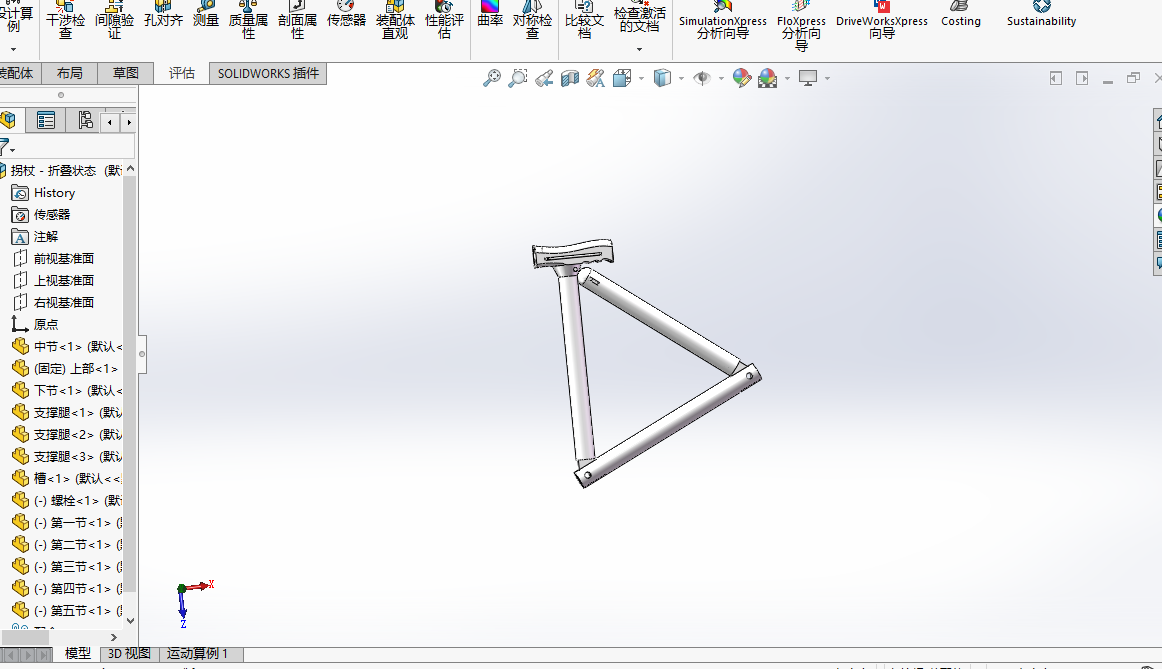The image size is (1162, 669).
Task: Click the feature tree scroll down arrow
Action: (129, 621)
